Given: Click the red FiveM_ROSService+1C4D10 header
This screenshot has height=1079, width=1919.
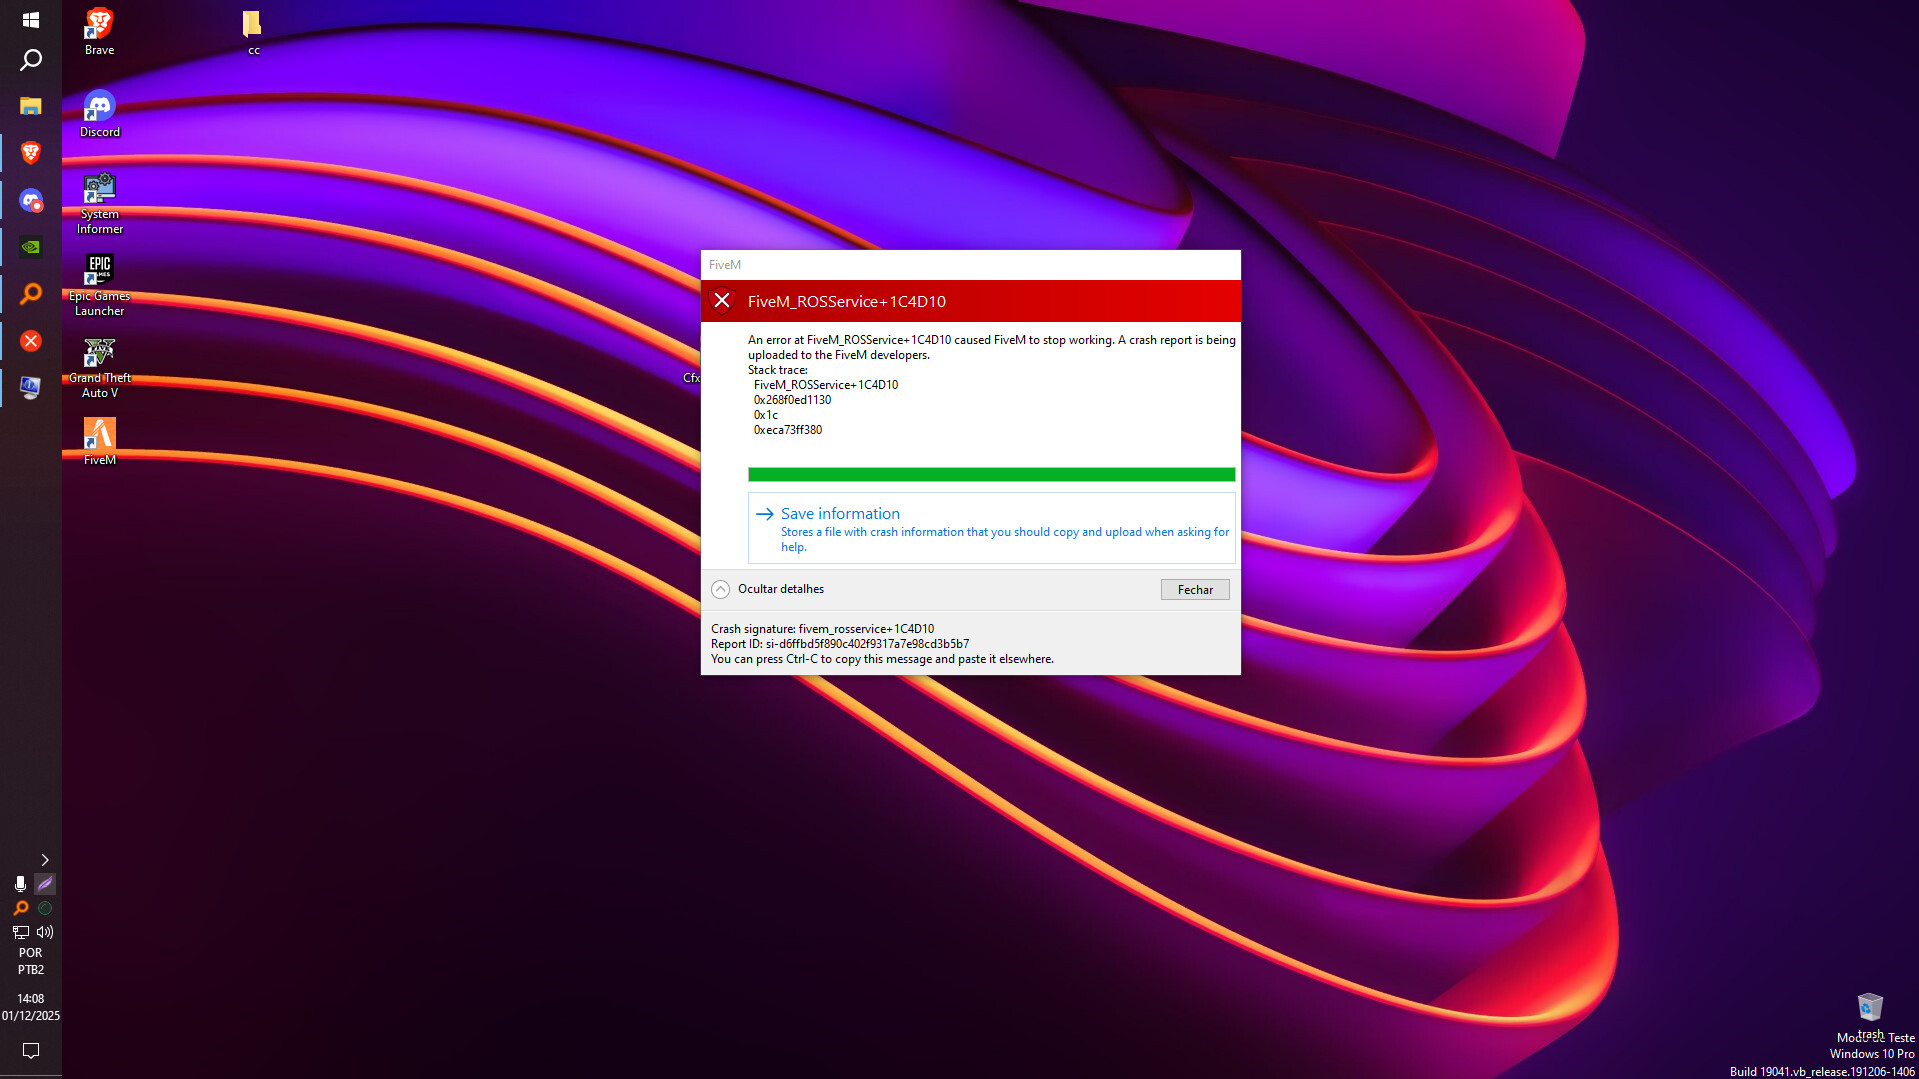Looking at the screenshot, I should pyautogui.click(x=970, y=301).
